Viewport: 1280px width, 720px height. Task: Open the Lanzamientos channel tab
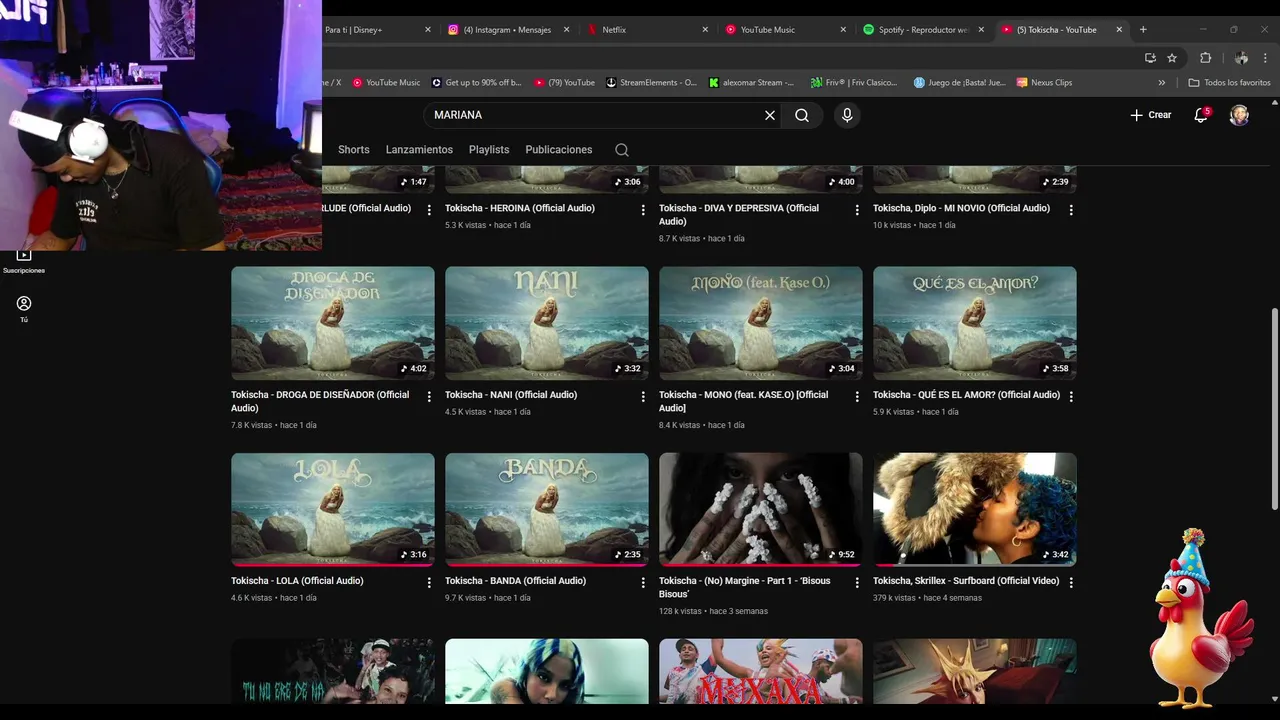pyautogui.click(x=419, y=150)
